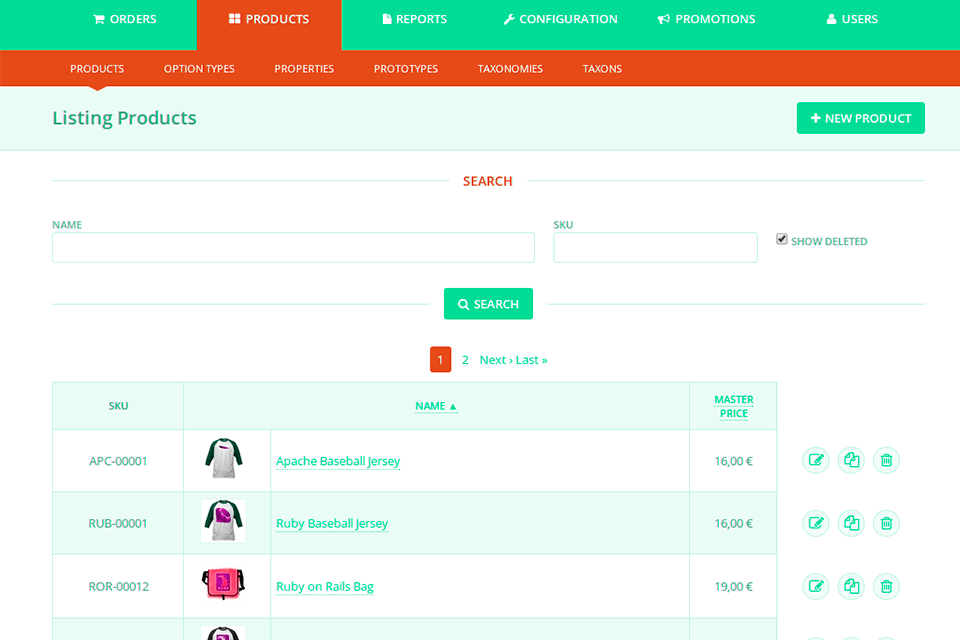Delete the Ruby Baseball Jersey product

pyautogui.click(x=886, y=523)
